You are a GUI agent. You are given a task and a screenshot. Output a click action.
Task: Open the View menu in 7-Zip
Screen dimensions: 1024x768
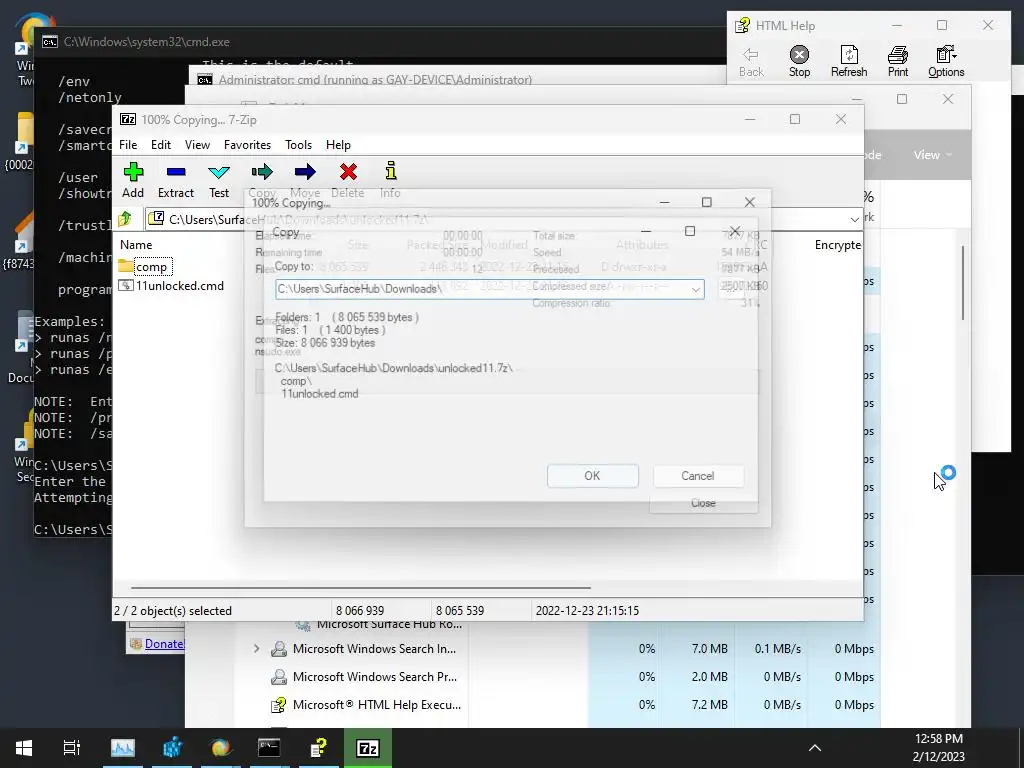click(197, 145)
